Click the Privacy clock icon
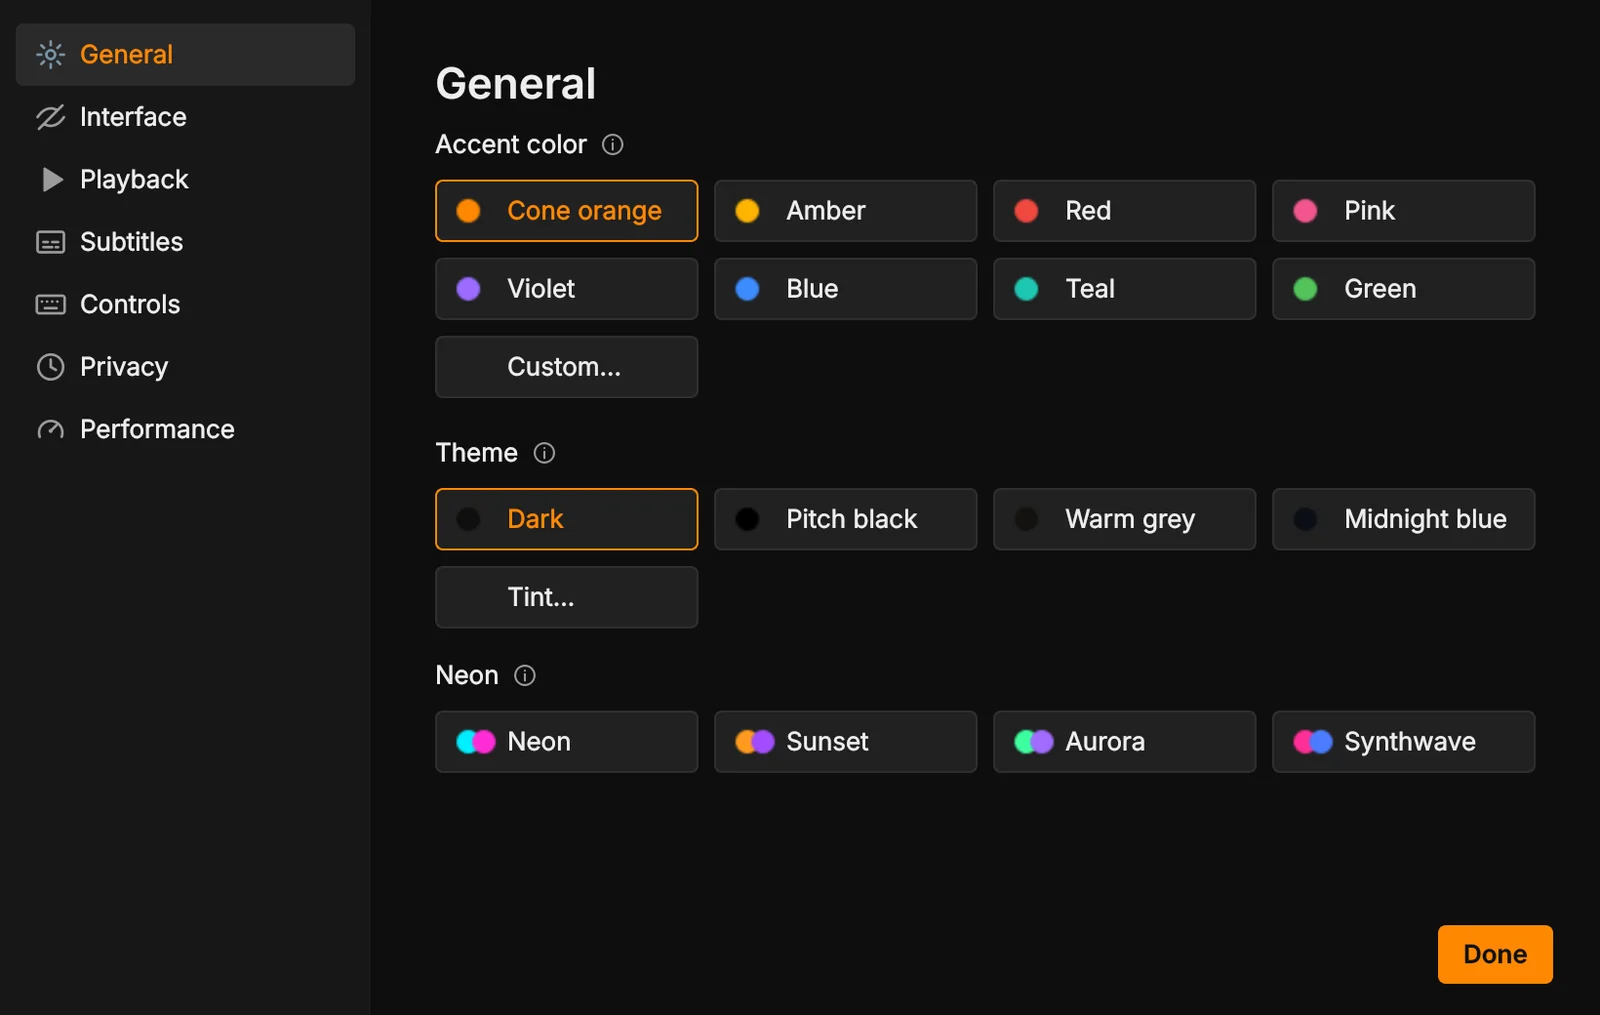 click(x=50, y=367)
